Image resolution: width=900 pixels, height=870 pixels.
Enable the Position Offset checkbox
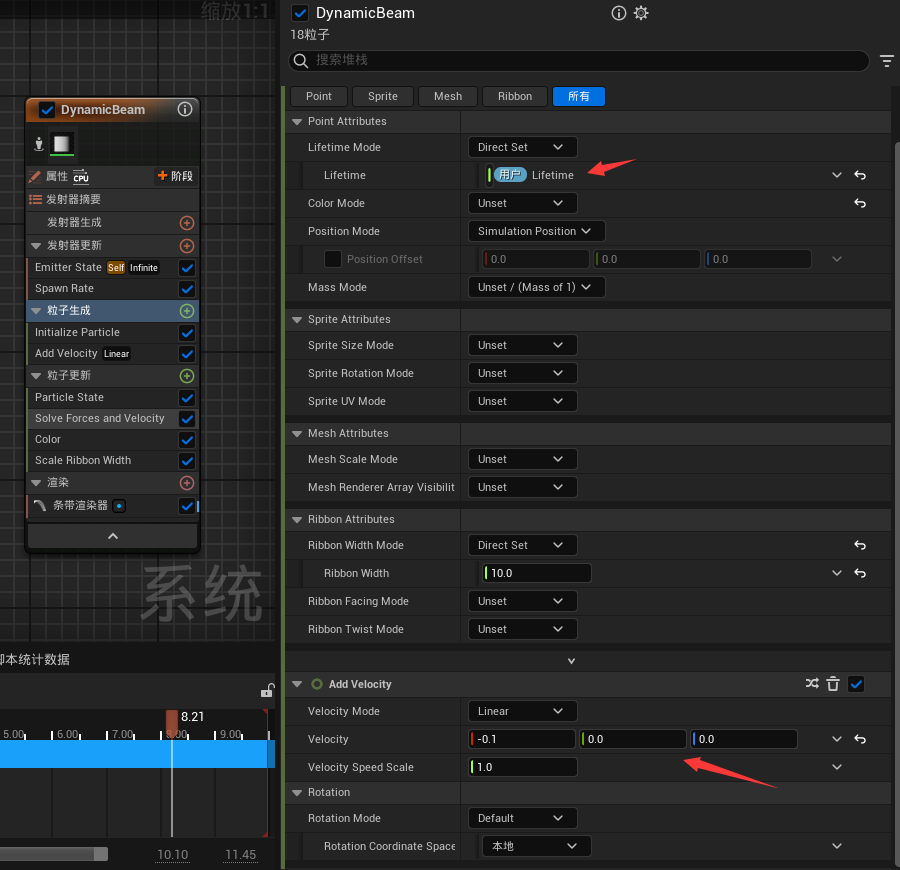[x=333, y=259]
